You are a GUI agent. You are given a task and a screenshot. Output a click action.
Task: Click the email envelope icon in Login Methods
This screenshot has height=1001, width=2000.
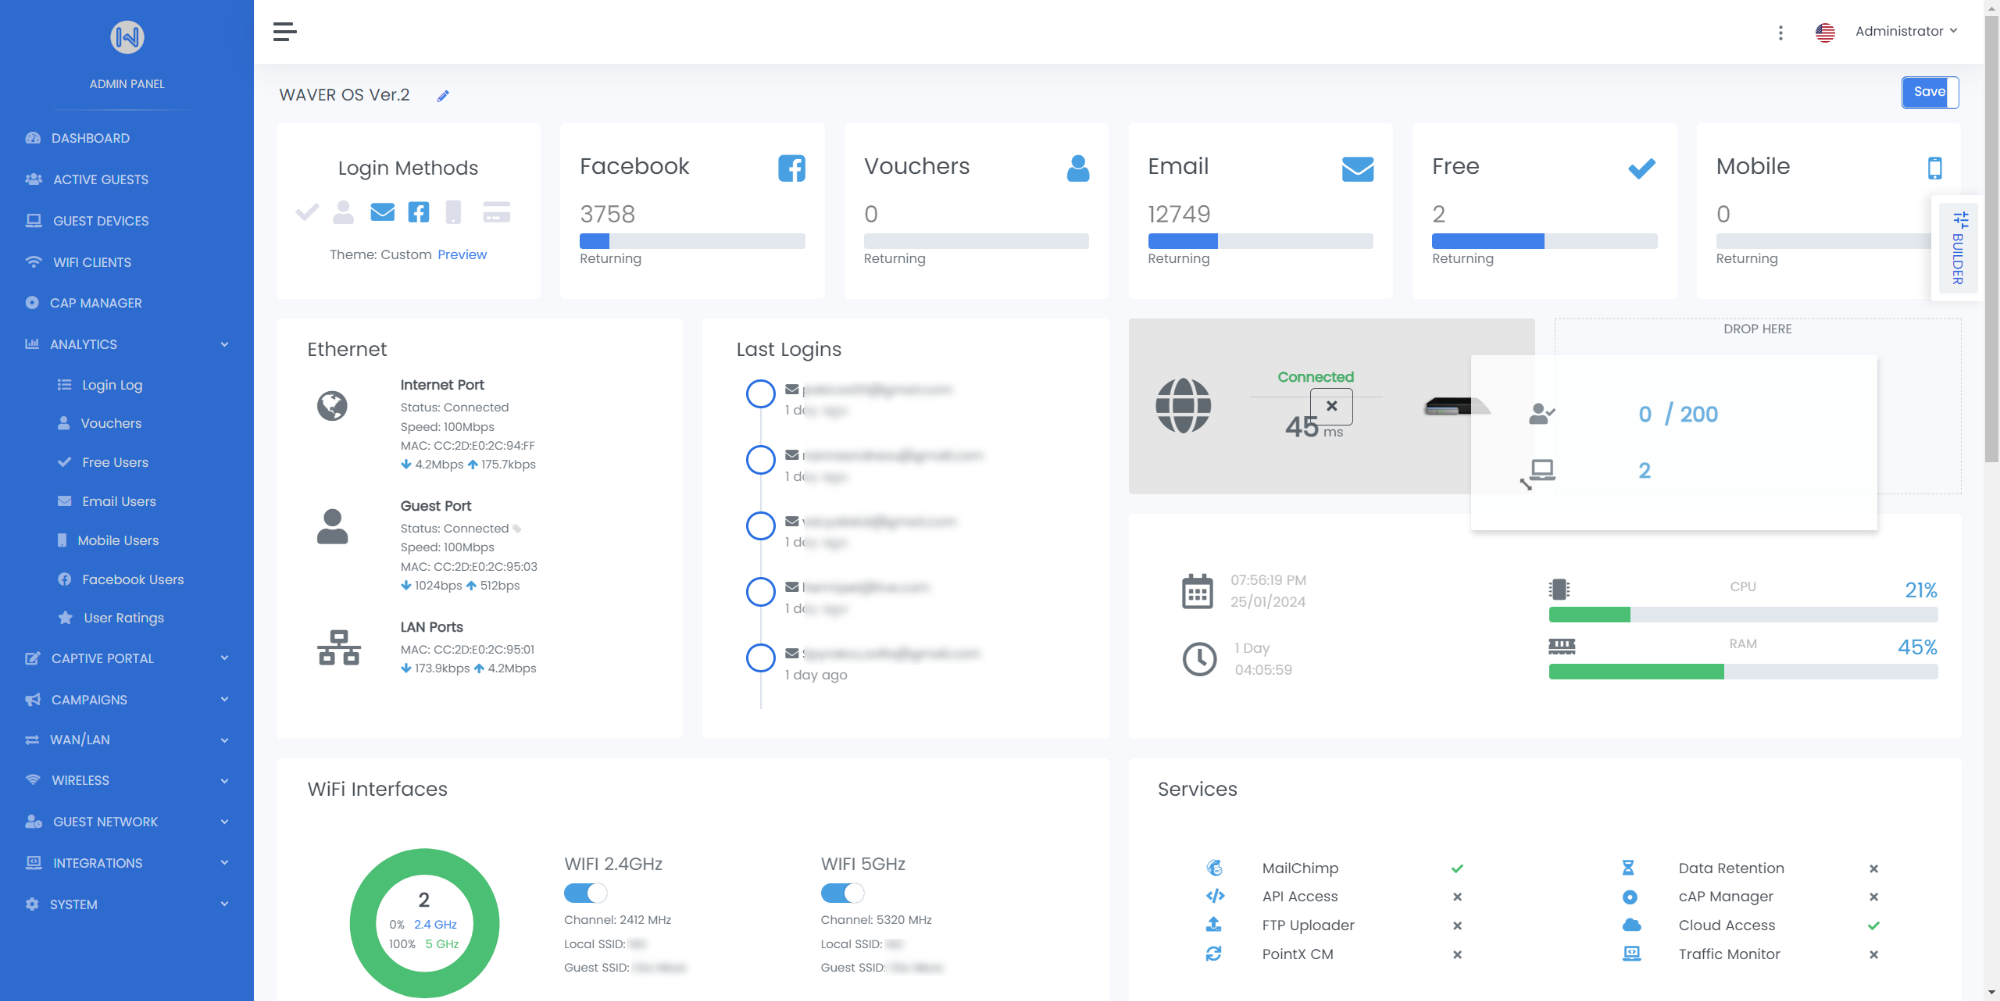point(382,212)
